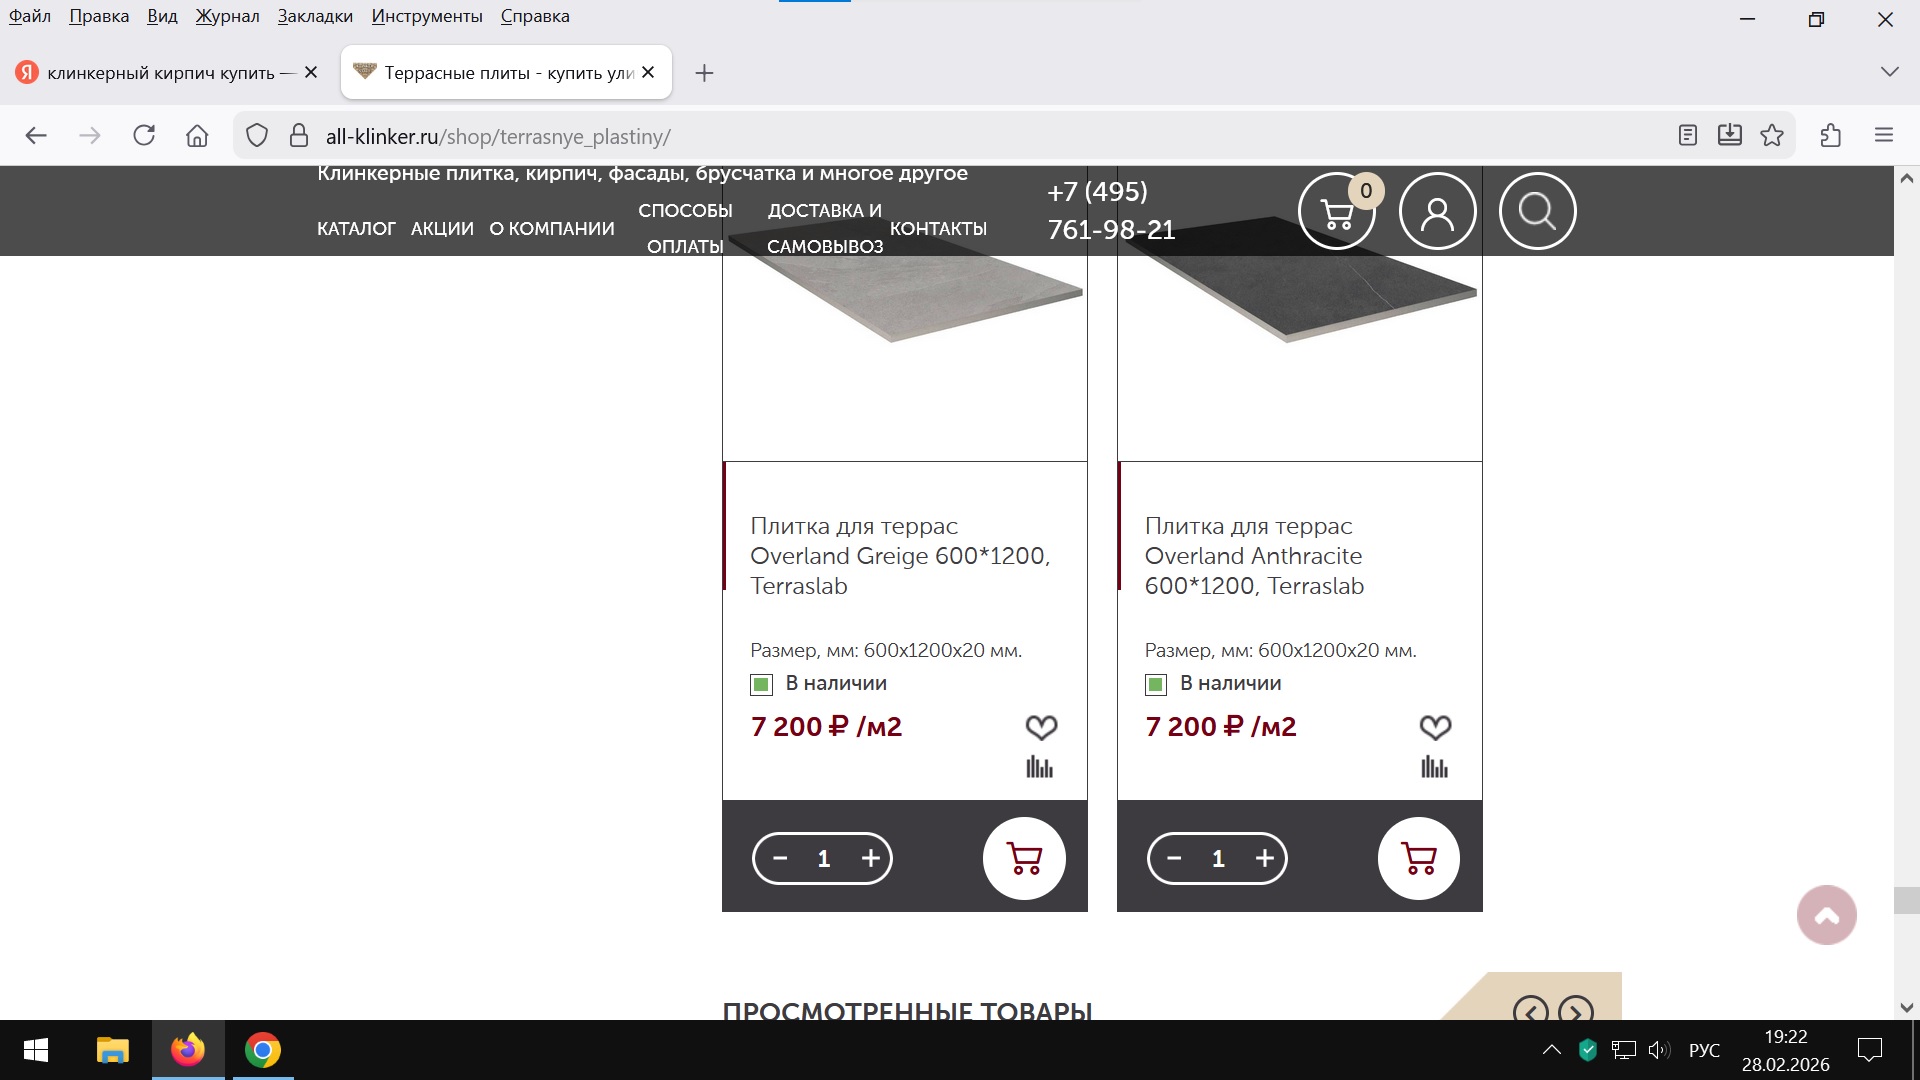
Task: Add Overland Greige tile to favorites
Action: tap(1041, 727)
